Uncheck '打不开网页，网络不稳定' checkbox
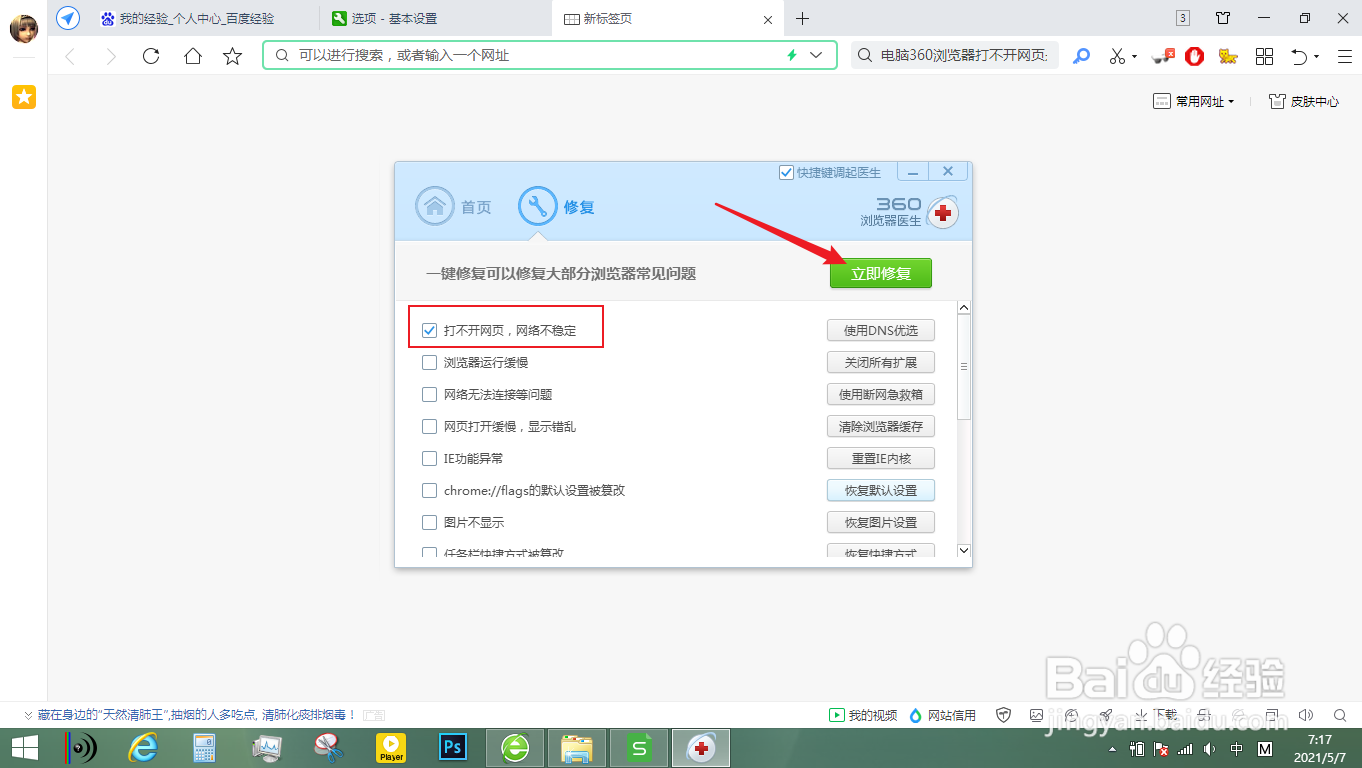The image size is (1362, 768). click(430, 330)
